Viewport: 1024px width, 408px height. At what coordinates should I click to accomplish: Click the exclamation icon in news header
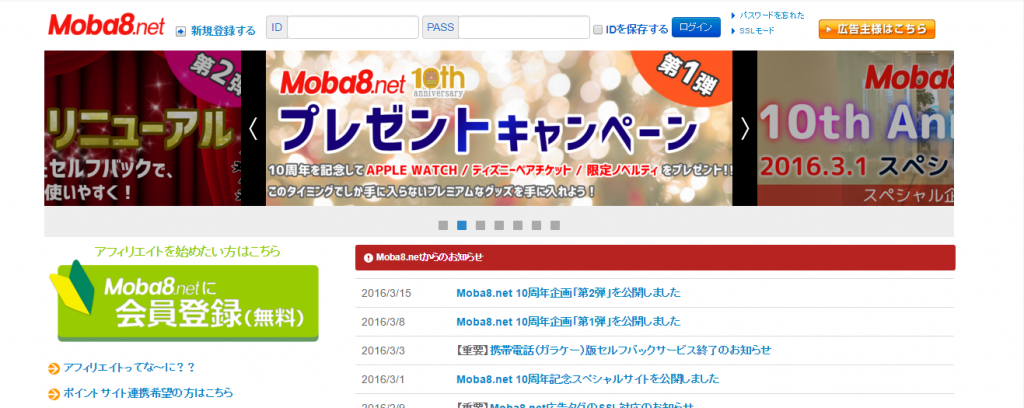click(368, 257)
